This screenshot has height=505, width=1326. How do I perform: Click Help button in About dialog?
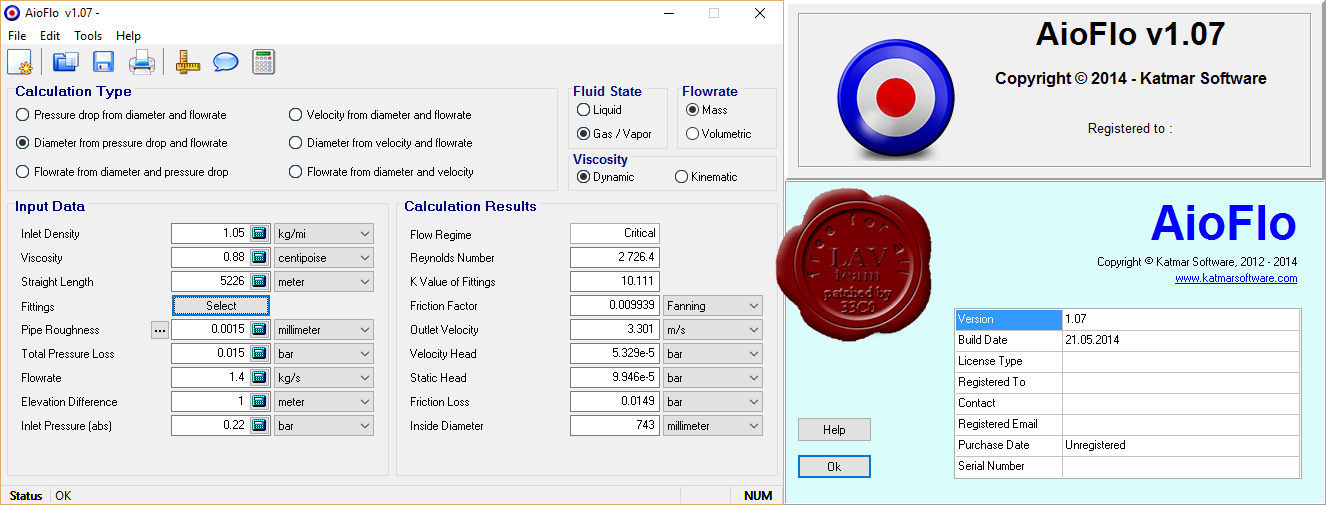[834, 430]
